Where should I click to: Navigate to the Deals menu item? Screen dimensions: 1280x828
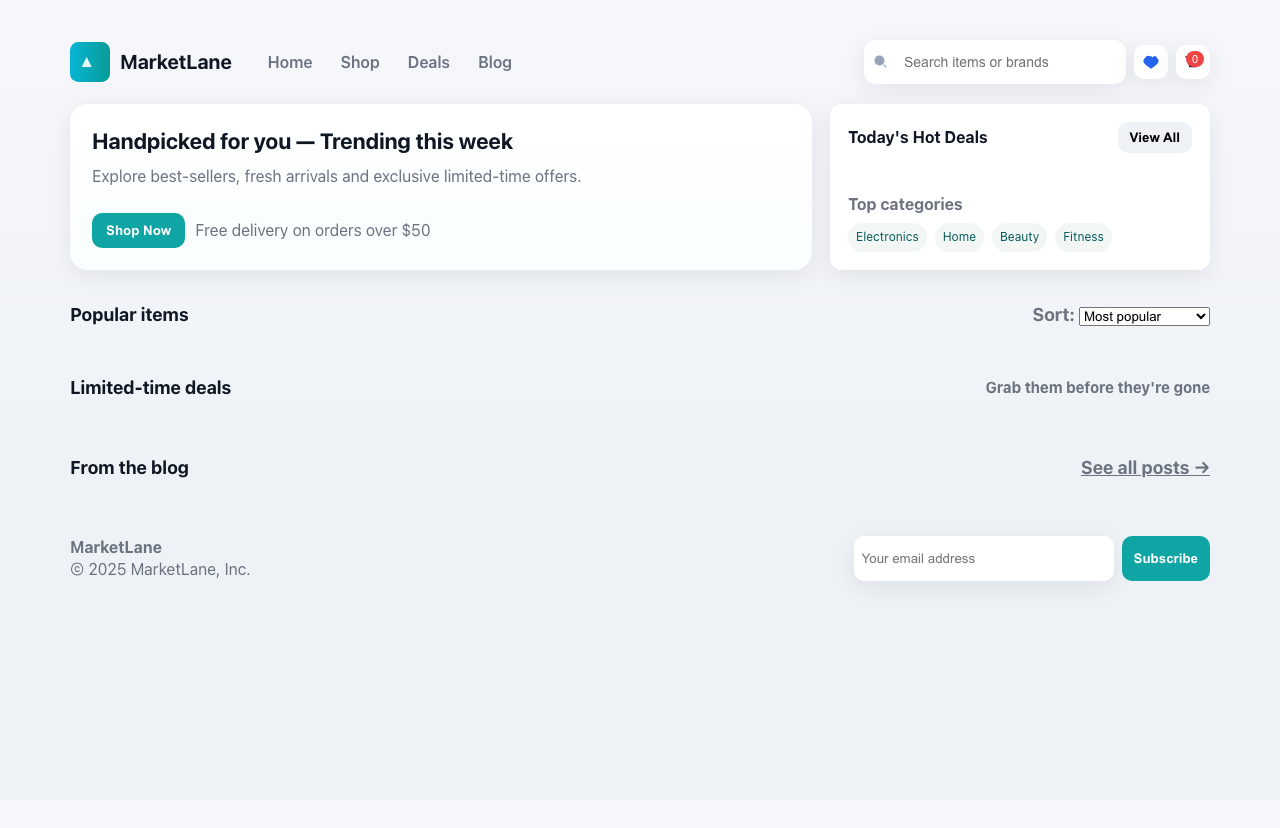428,62
